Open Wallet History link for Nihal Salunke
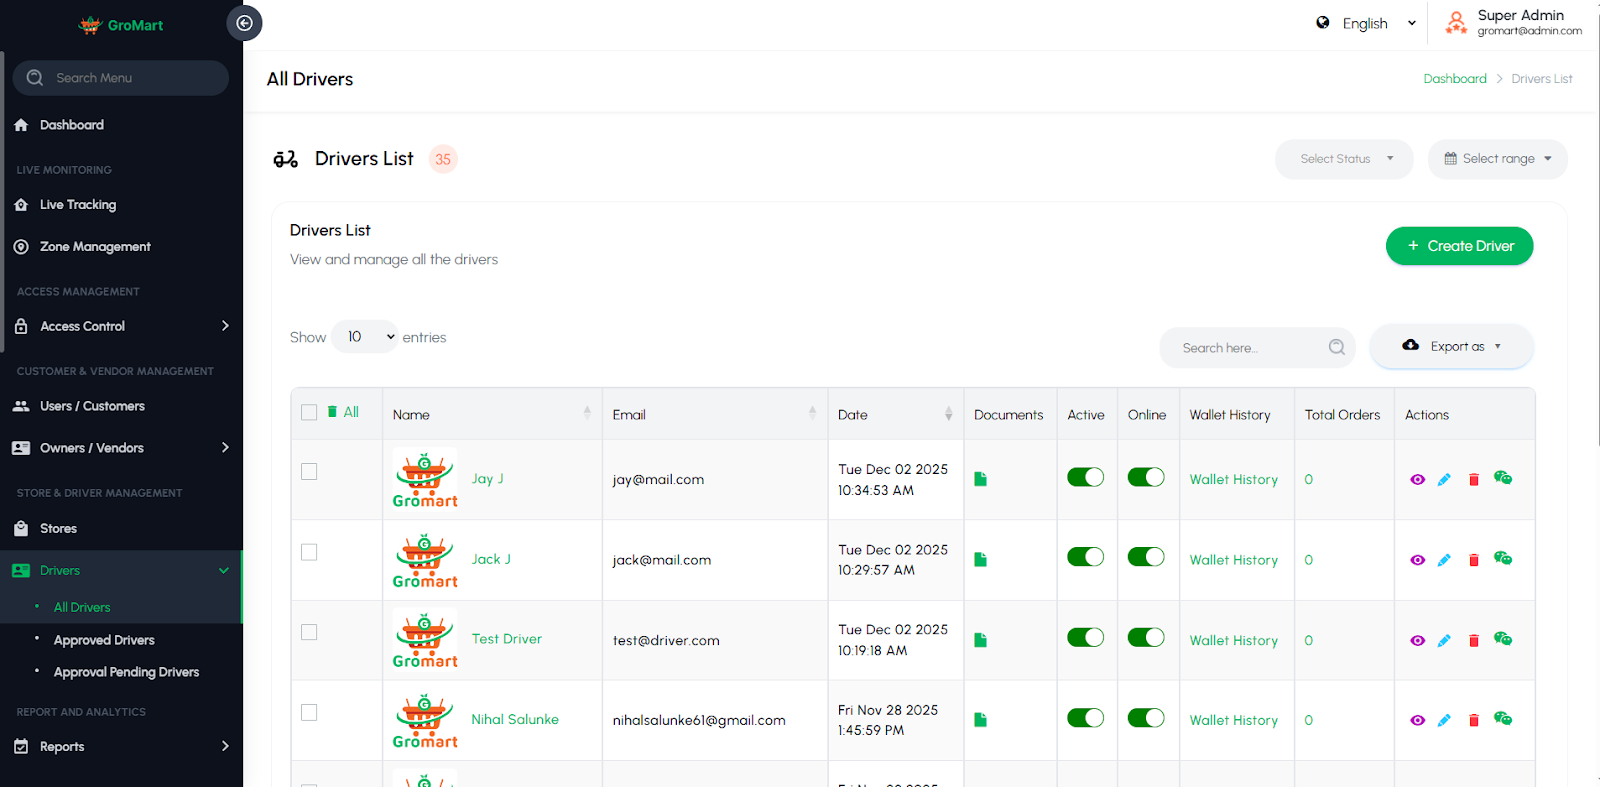The height and width of the screenshot is (787, 1600). pyautogui.click(x=1233, y=720)
